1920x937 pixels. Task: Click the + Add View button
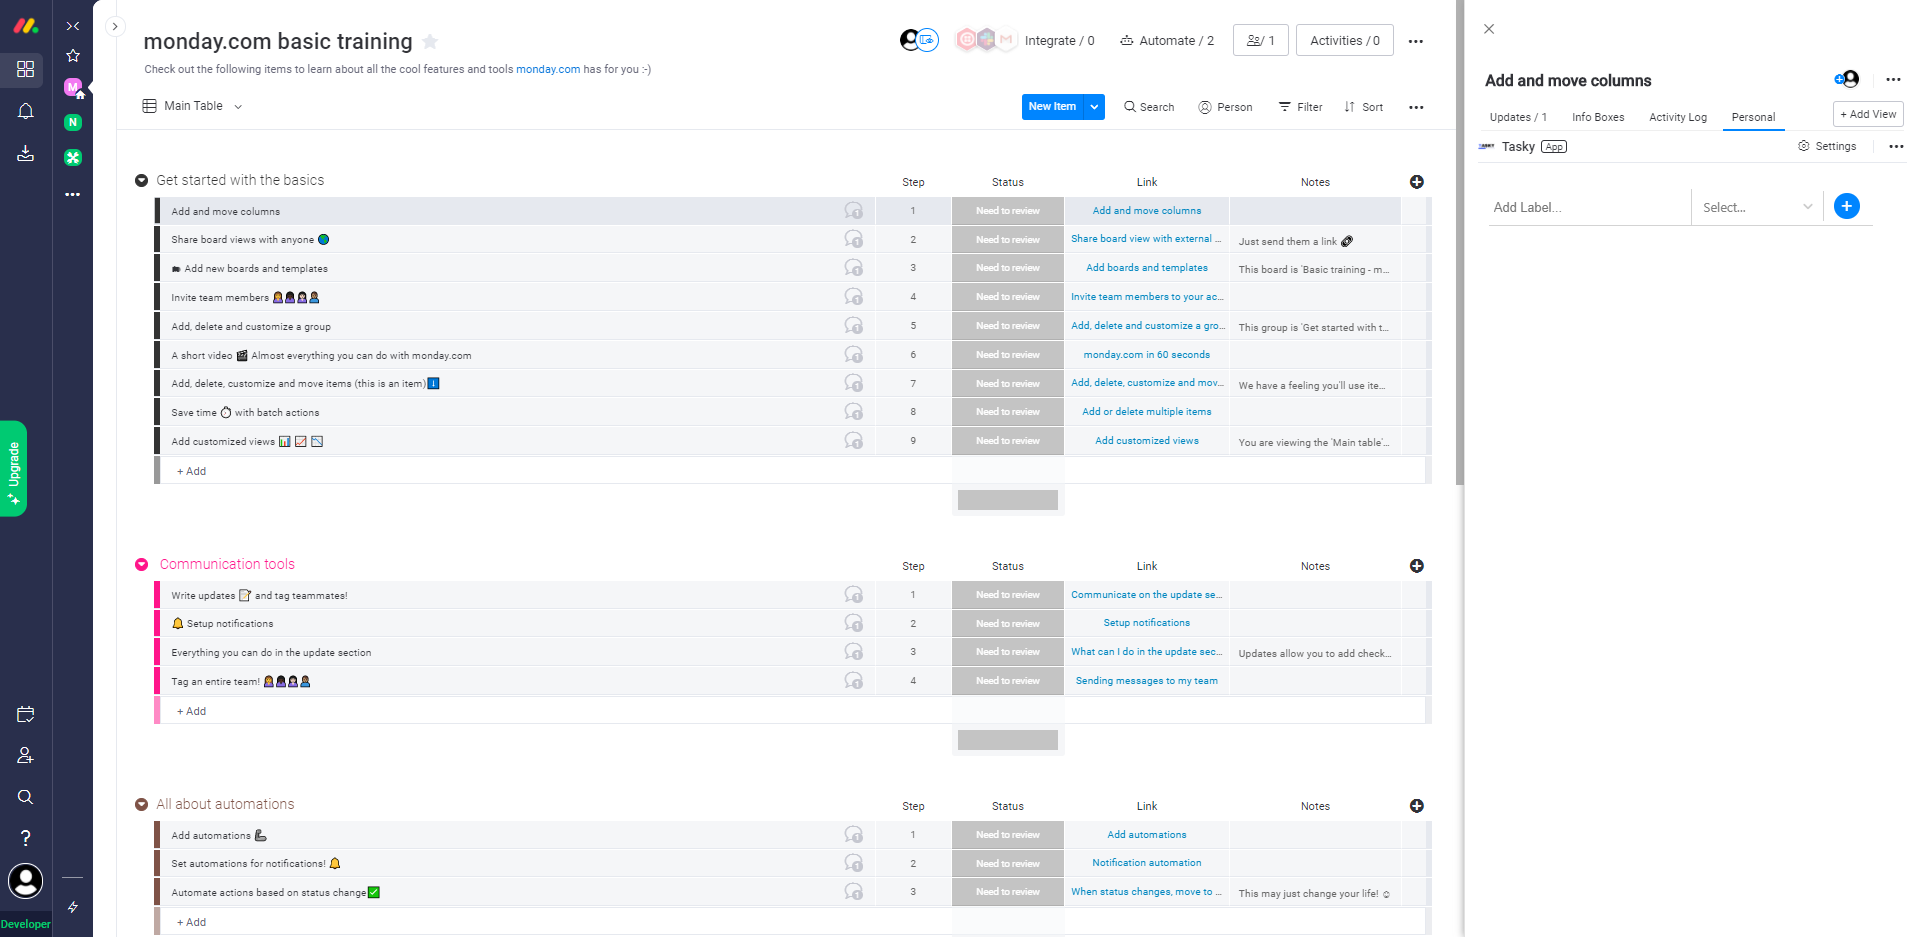tap(1867, 114)
